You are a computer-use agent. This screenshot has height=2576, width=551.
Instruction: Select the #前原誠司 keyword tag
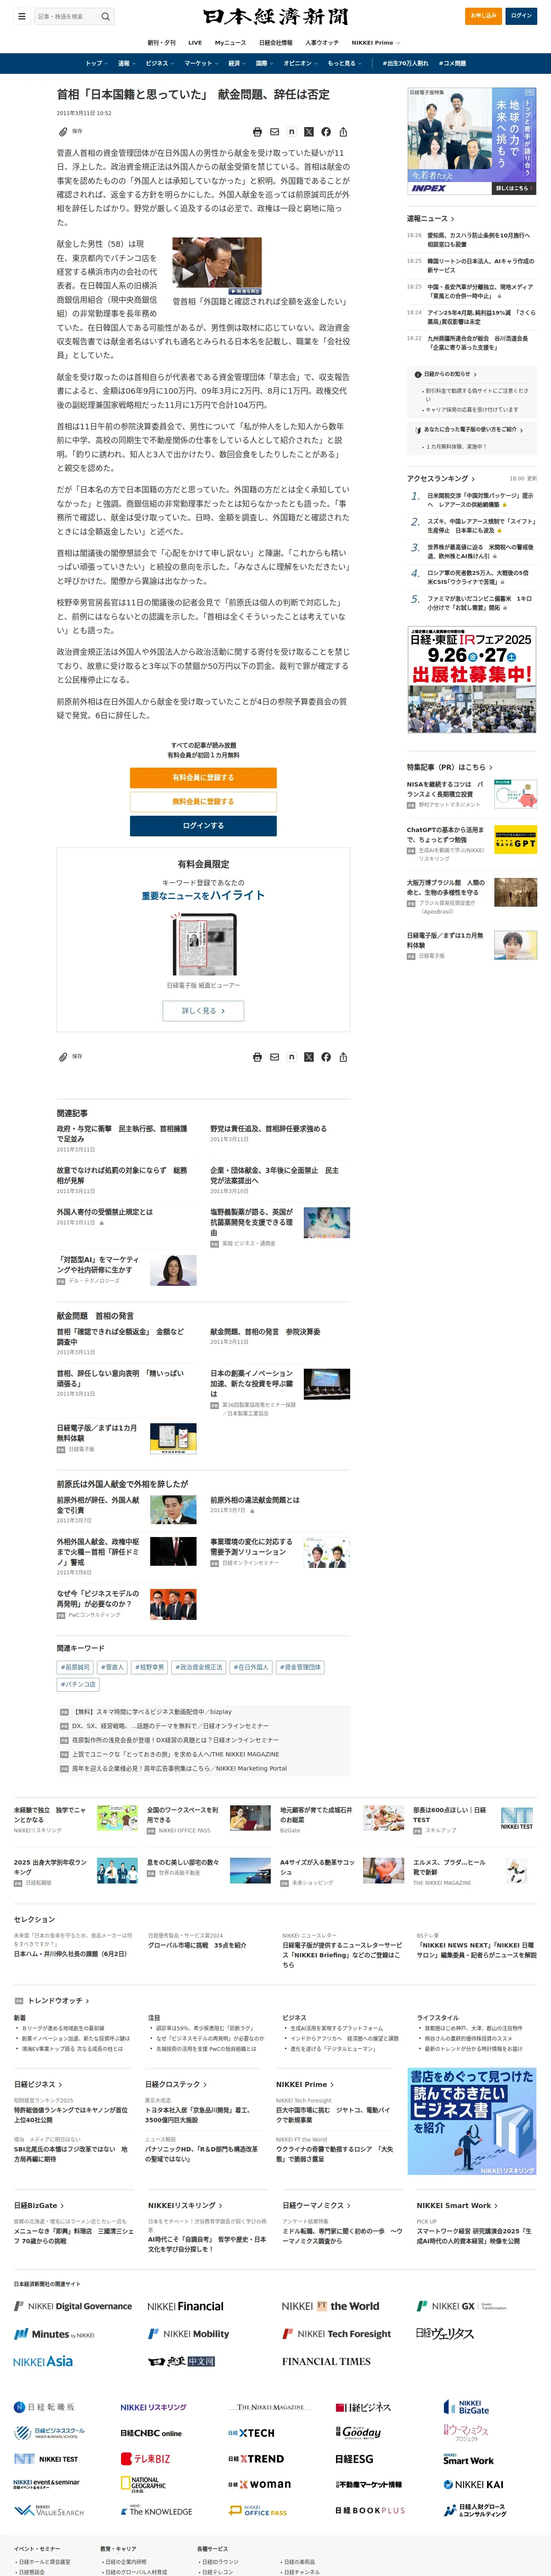click(75, 1667)
